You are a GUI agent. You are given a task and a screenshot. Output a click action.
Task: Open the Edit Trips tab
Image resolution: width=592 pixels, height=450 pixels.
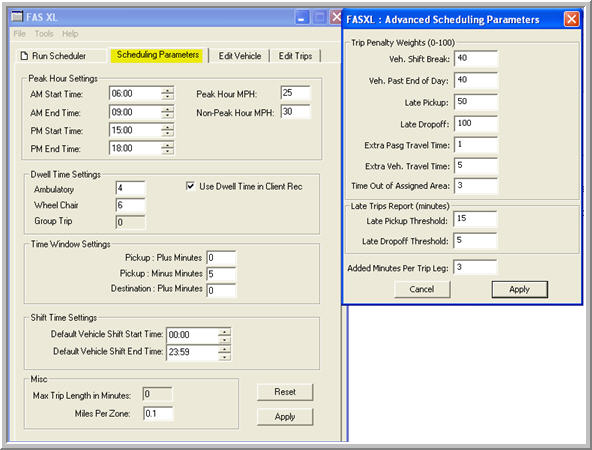(x=295, y=56)
